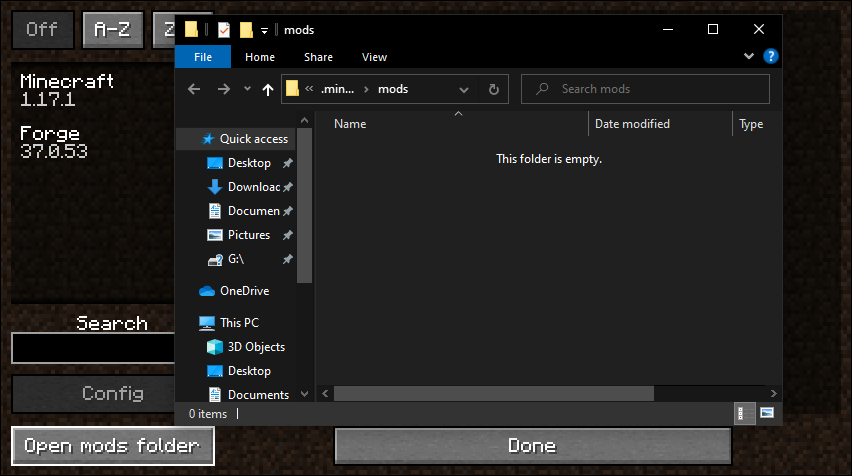This screenshot has height=476, width=852.
Task: Open the File menu in Explorer
Action: point(203,57)
